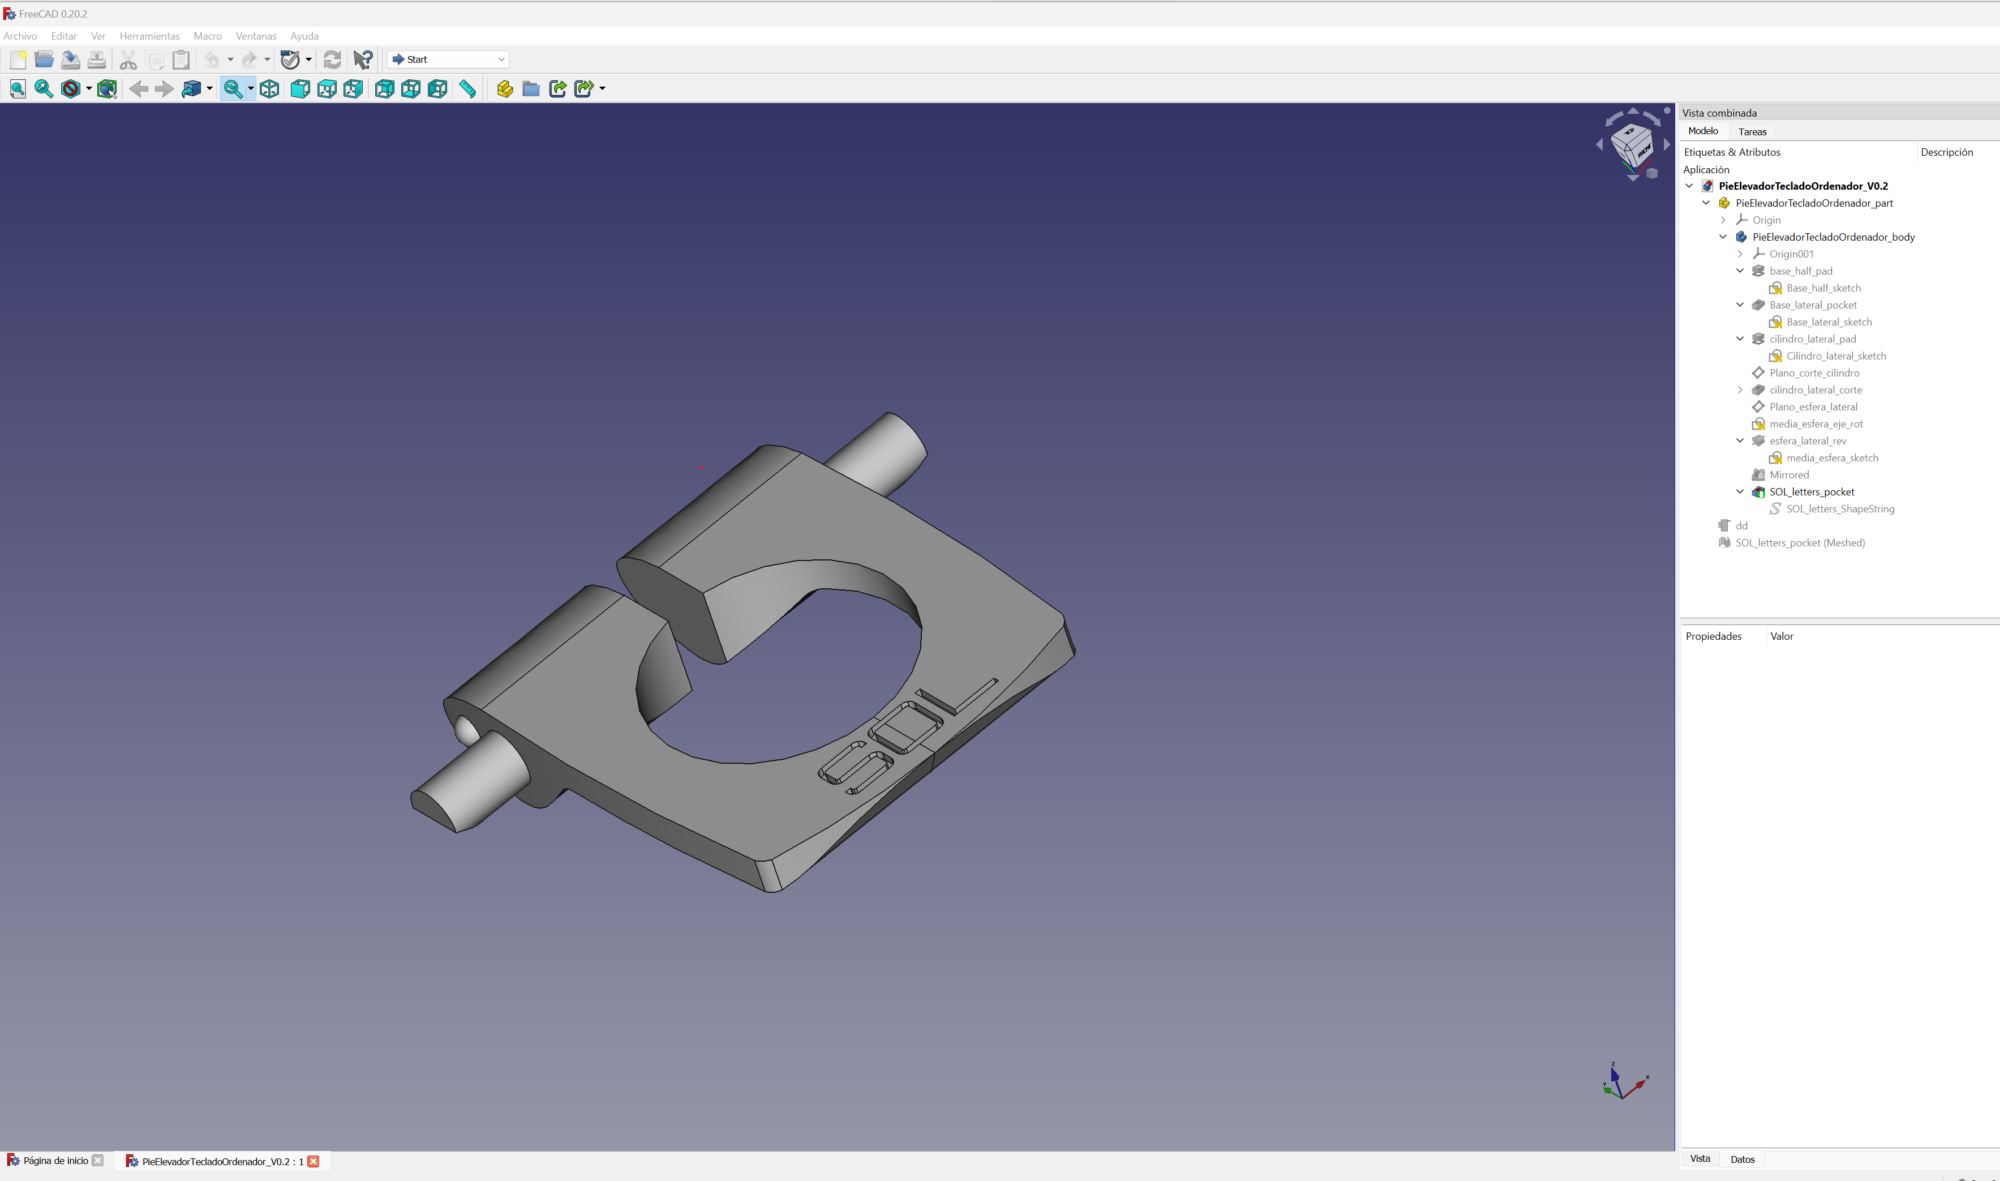Click the Create group folder icon
Image resolution: width=2000 pixels, height=1181 pixels.
(x=531, y=89)
